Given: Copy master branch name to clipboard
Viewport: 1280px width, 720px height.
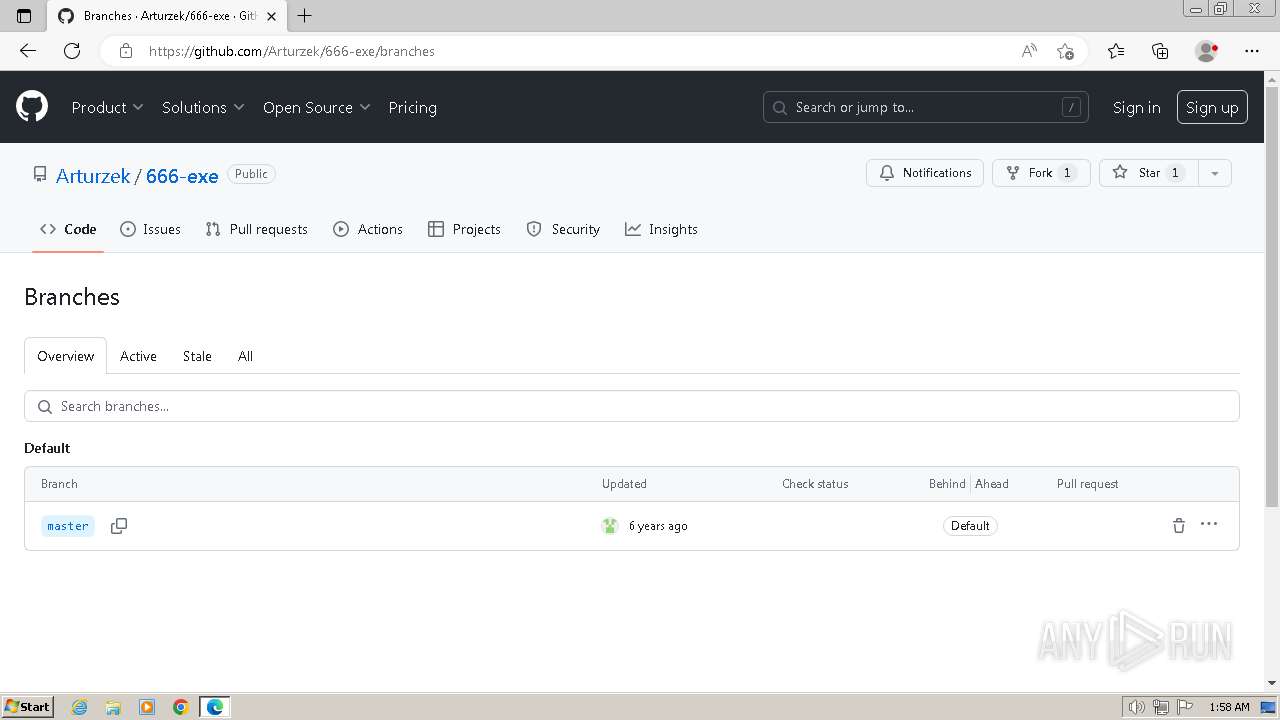Looking at the screenshot, I should pyautogui.click(x=118, y=526).
